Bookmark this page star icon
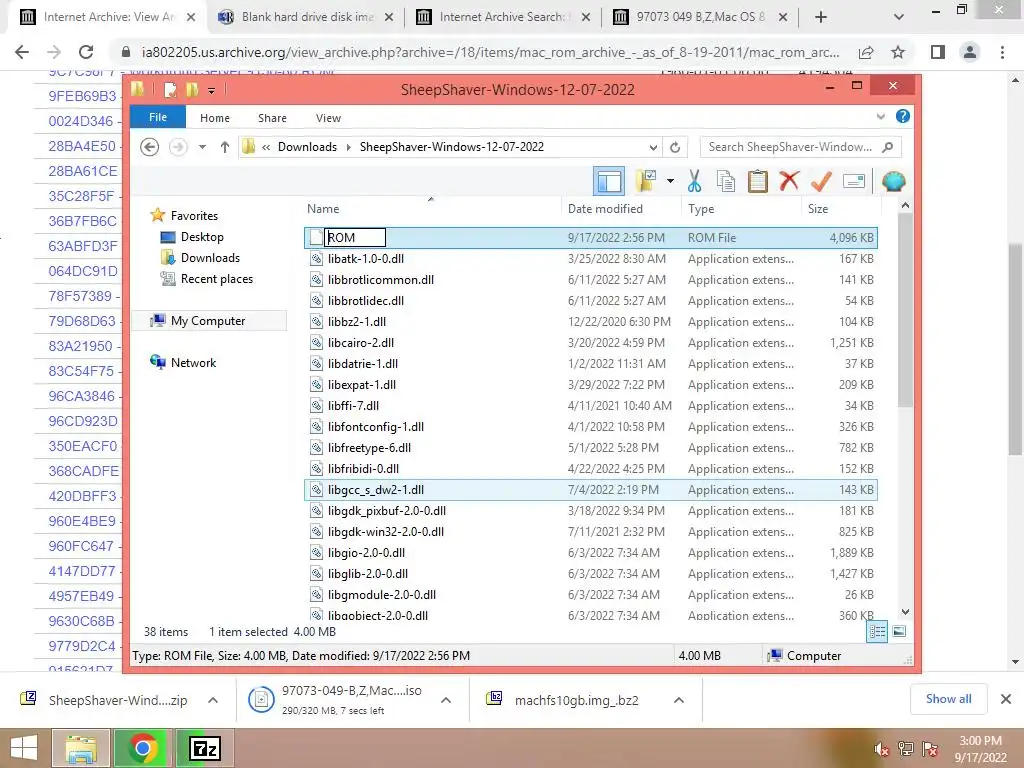 tap(899, 52)
